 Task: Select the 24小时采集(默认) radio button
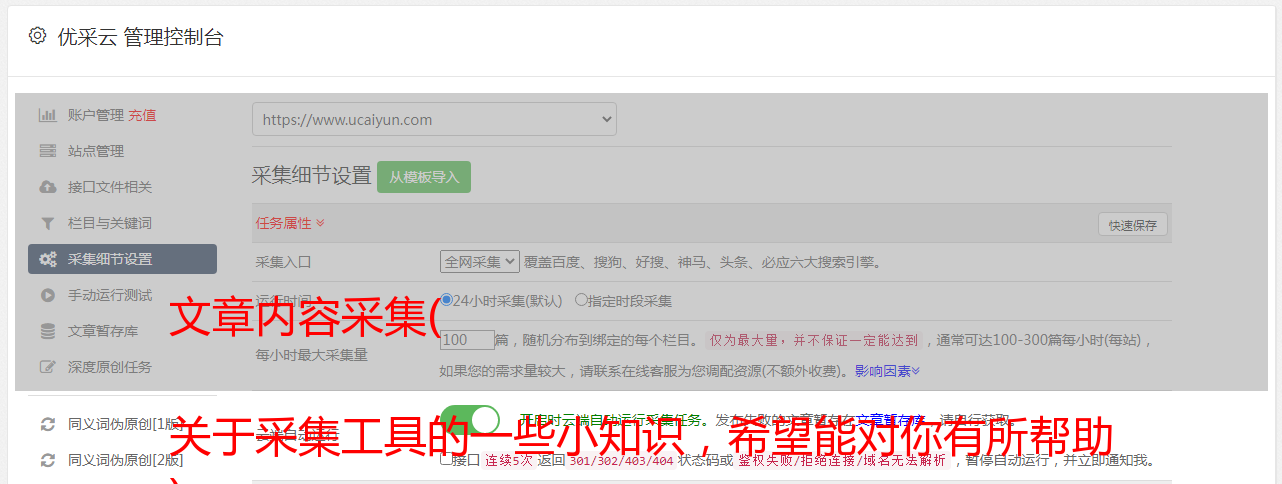pos(447,299)
